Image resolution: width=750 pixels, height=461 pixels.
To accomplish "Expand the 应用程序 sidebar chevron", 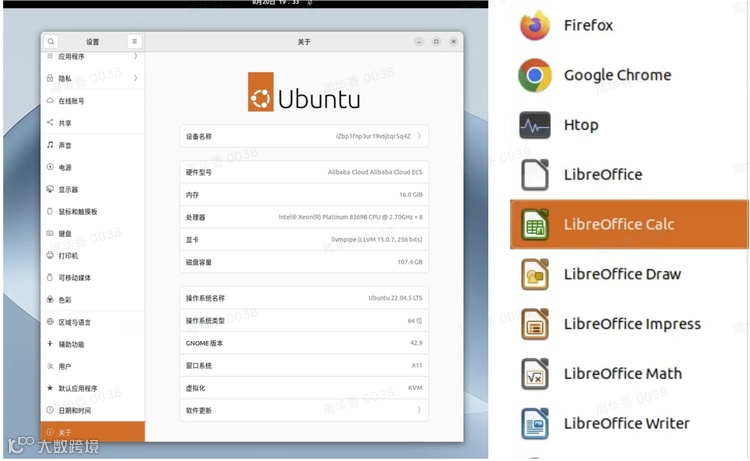I will pos(136,56).
